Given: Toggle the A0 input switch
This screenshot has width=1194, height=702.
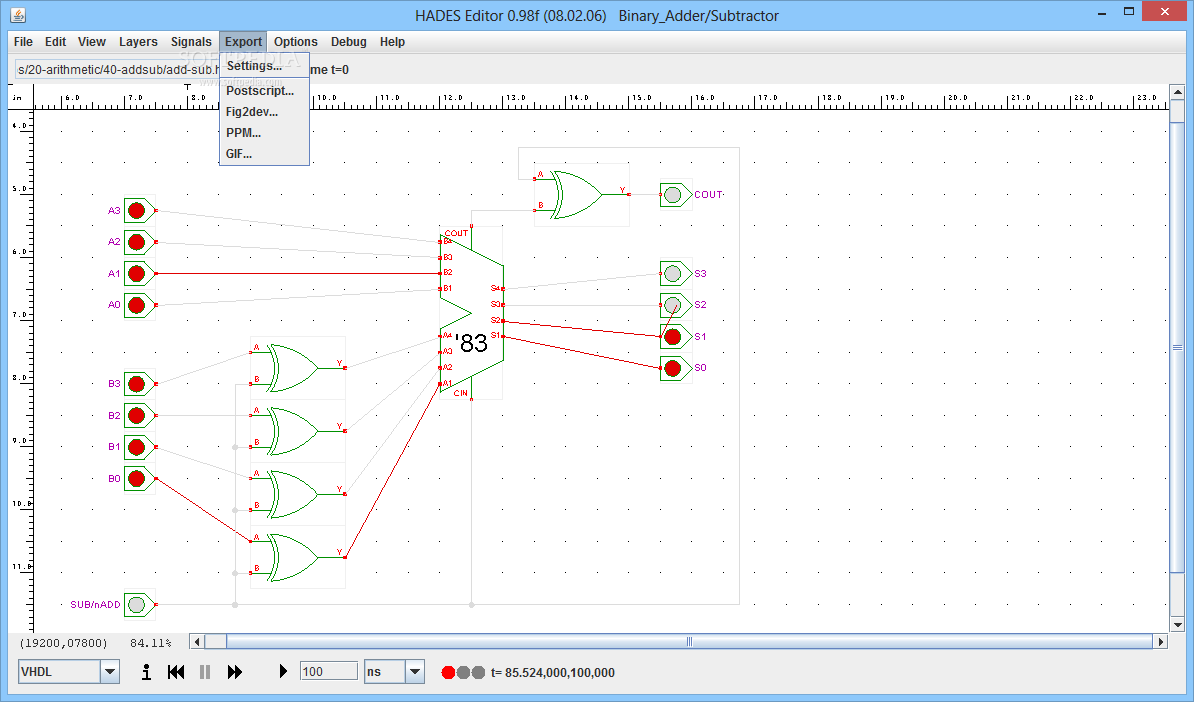Looking at the screenshot, I should [x=136, y=305].
